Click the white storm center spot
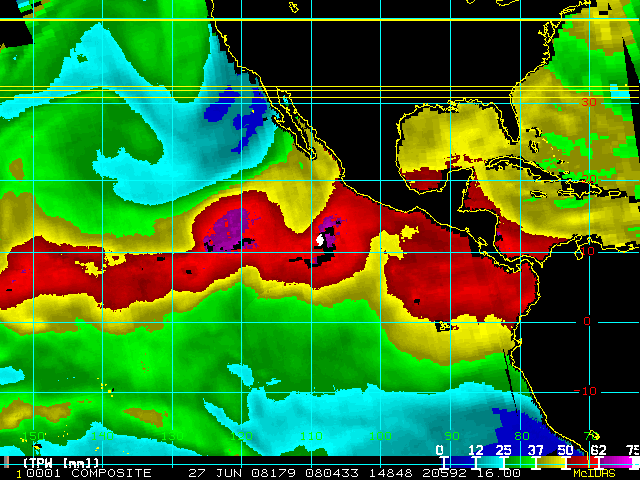The image size is (640, 480). coord(320,240)
